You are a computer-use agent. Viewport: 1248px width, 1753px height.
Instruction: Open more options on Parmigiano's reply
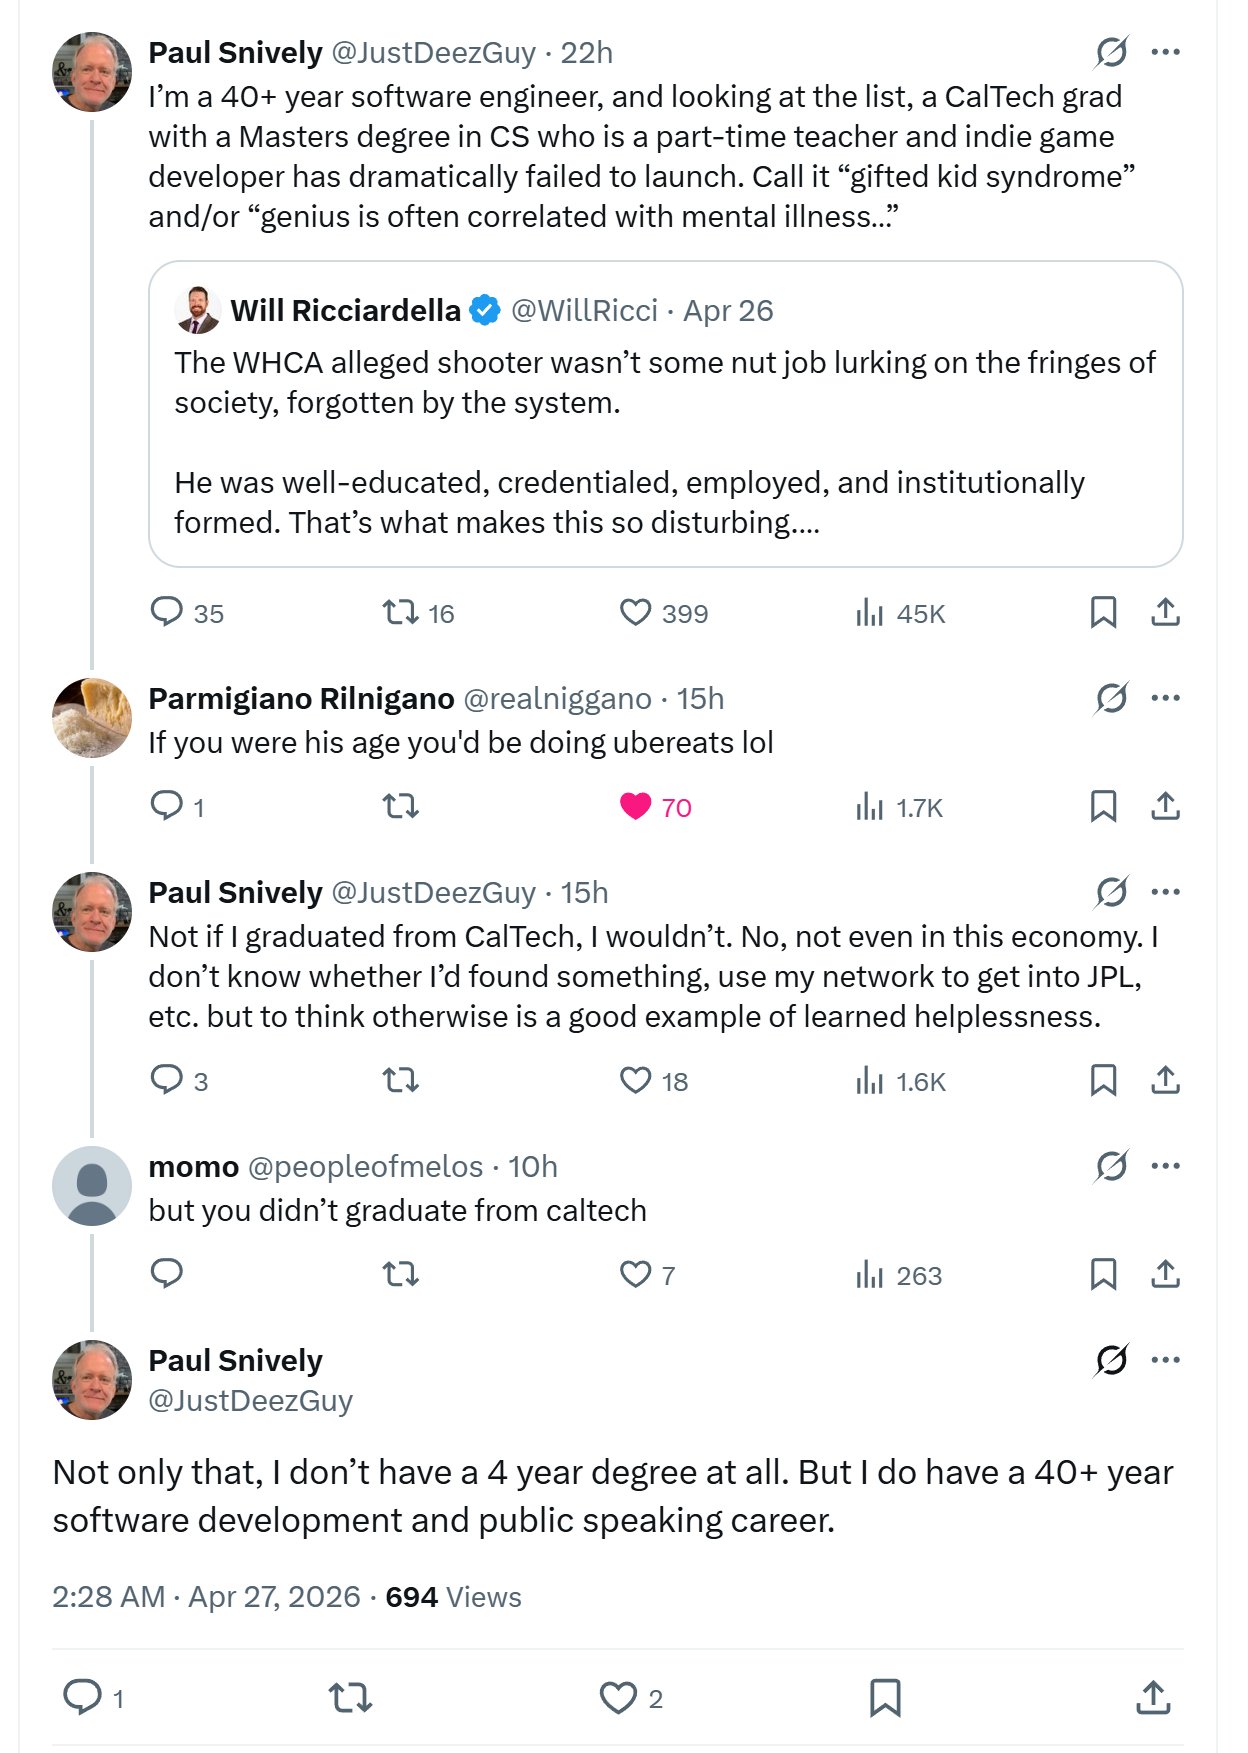point(1166,698)
